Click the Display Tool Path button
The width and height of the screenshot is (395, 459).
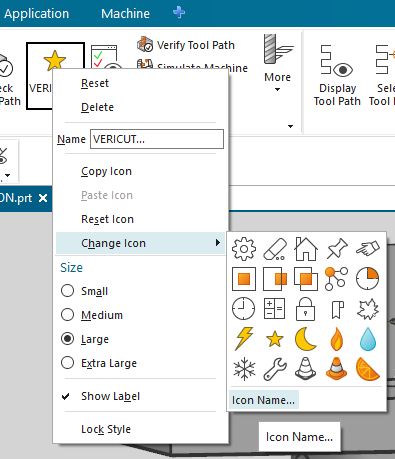click(x=337, y=75)
